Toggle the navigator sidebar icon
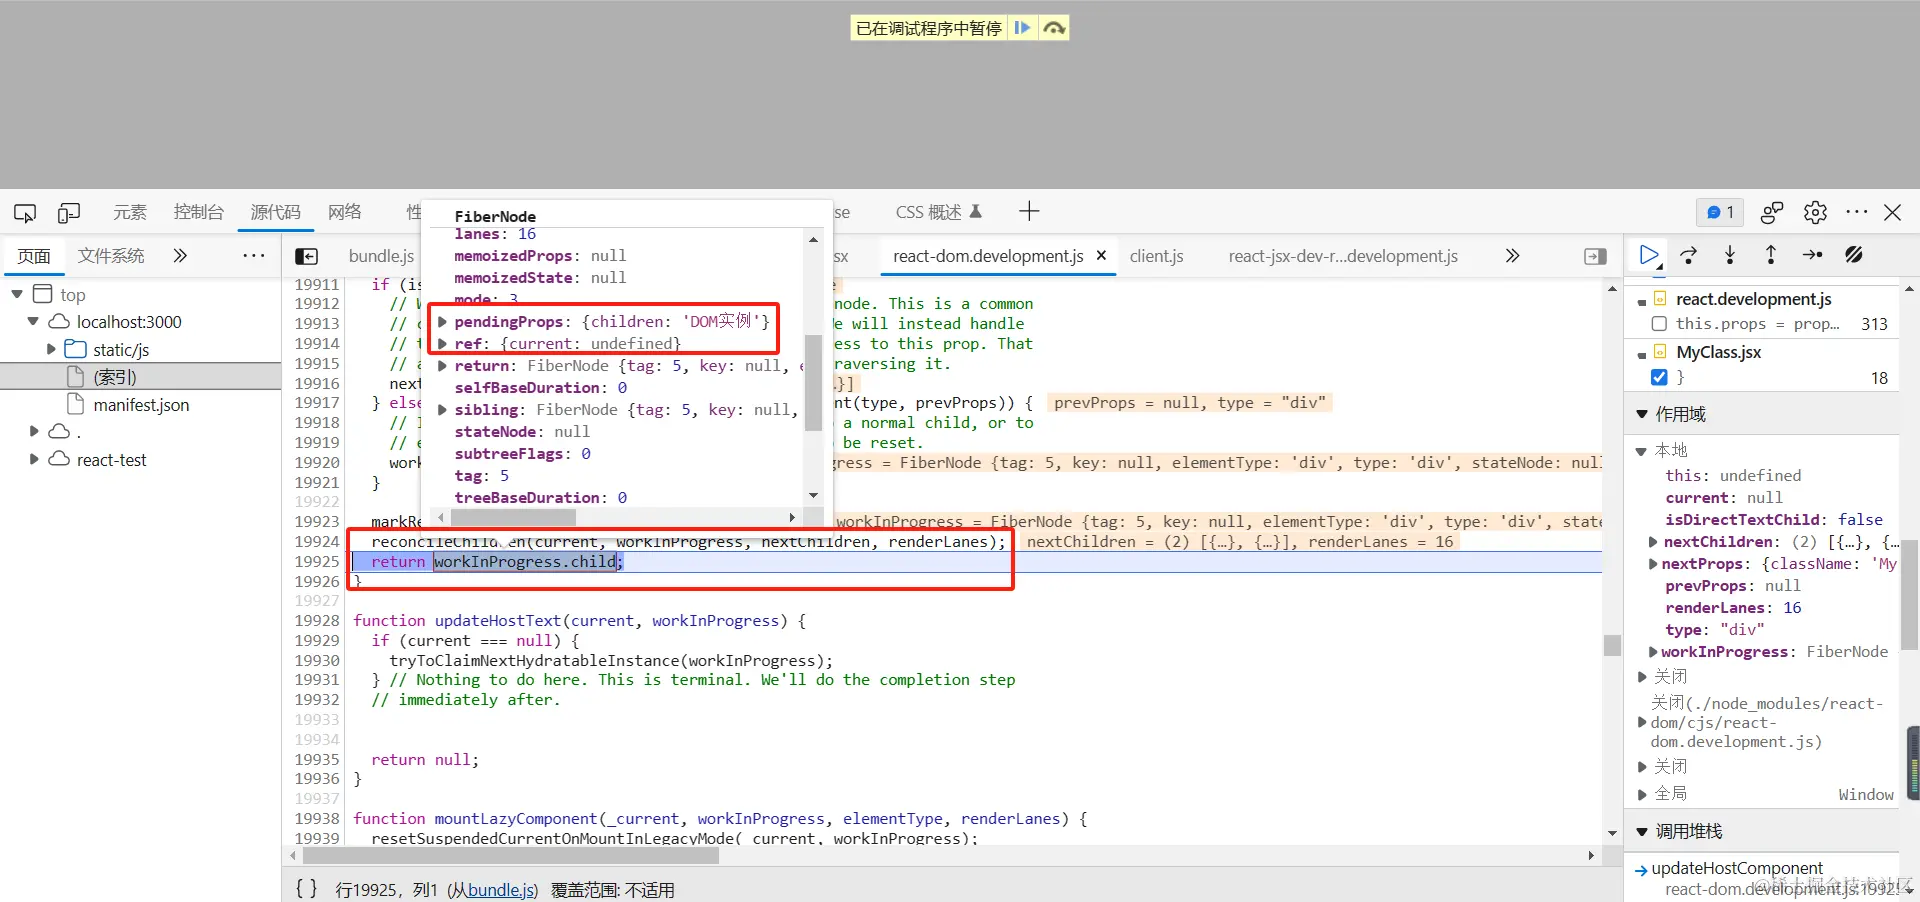Image resolution: width=1920 pixels, height=902 pixels. click(307, 257)
